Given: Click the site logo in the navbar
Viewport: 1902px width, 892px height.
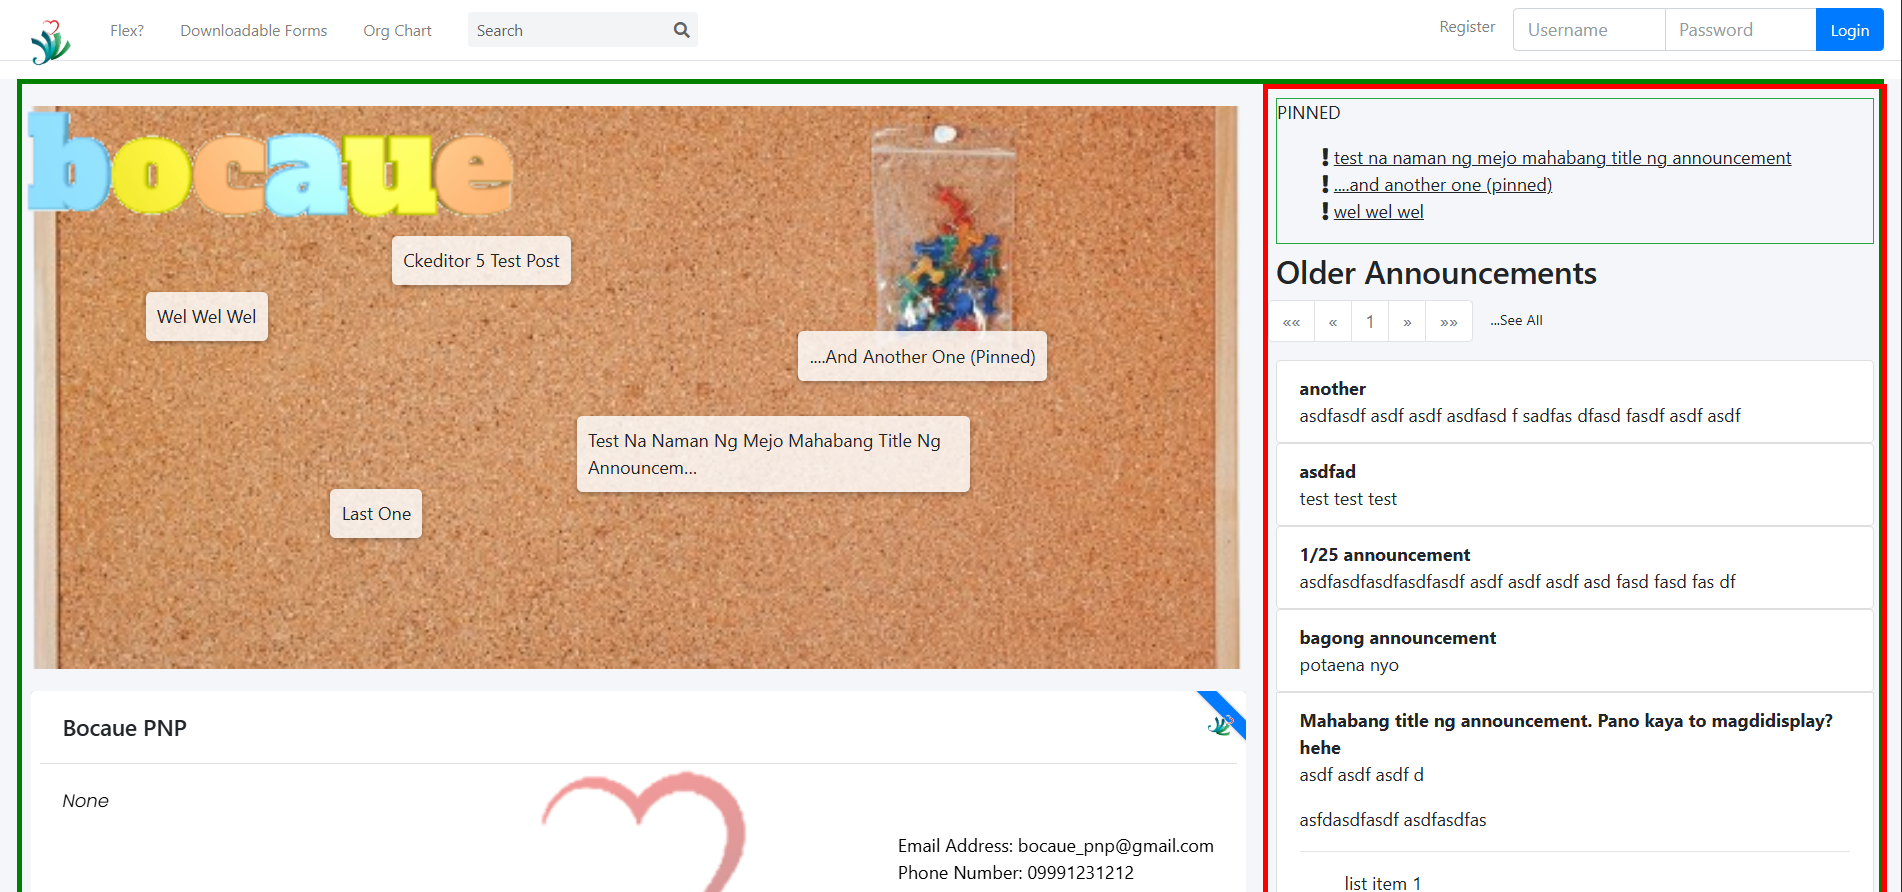Looking at the screenshot, I should click(x=50, y=41).
